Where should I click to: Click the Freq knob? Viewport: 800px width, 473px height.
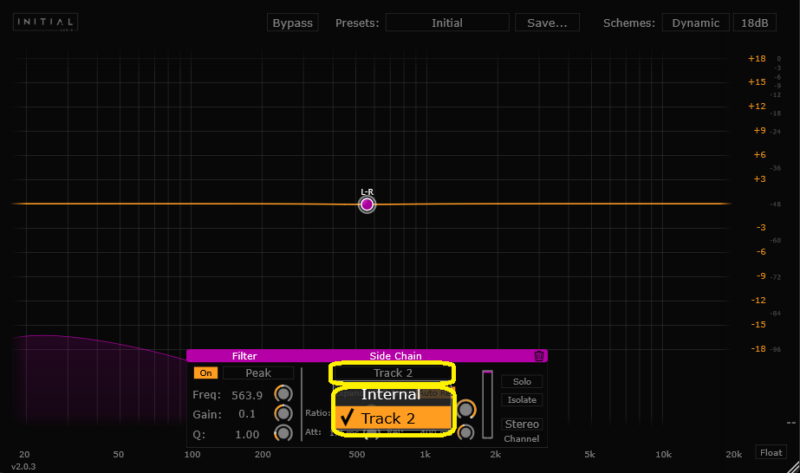click(283, 394)
